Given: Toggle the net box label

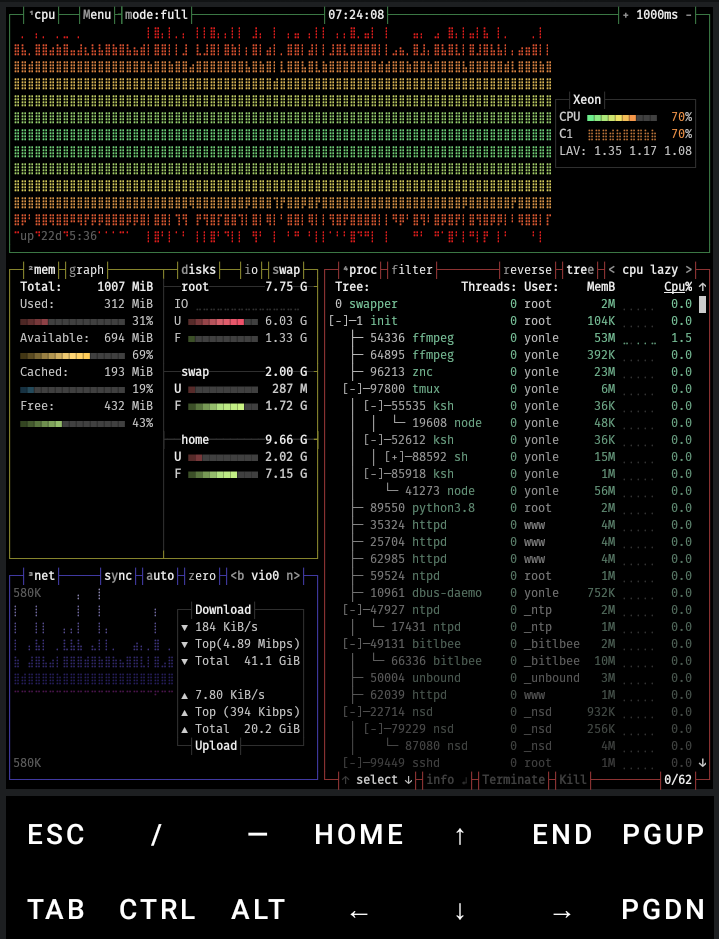Looking at the screenshot, I should tap(41, 576).
